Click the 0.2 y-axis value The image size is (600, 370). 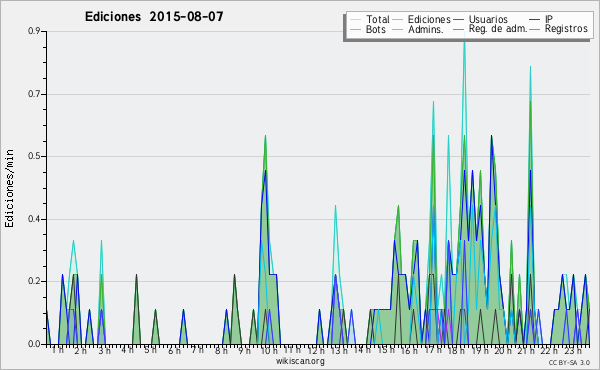click(34, 281)
